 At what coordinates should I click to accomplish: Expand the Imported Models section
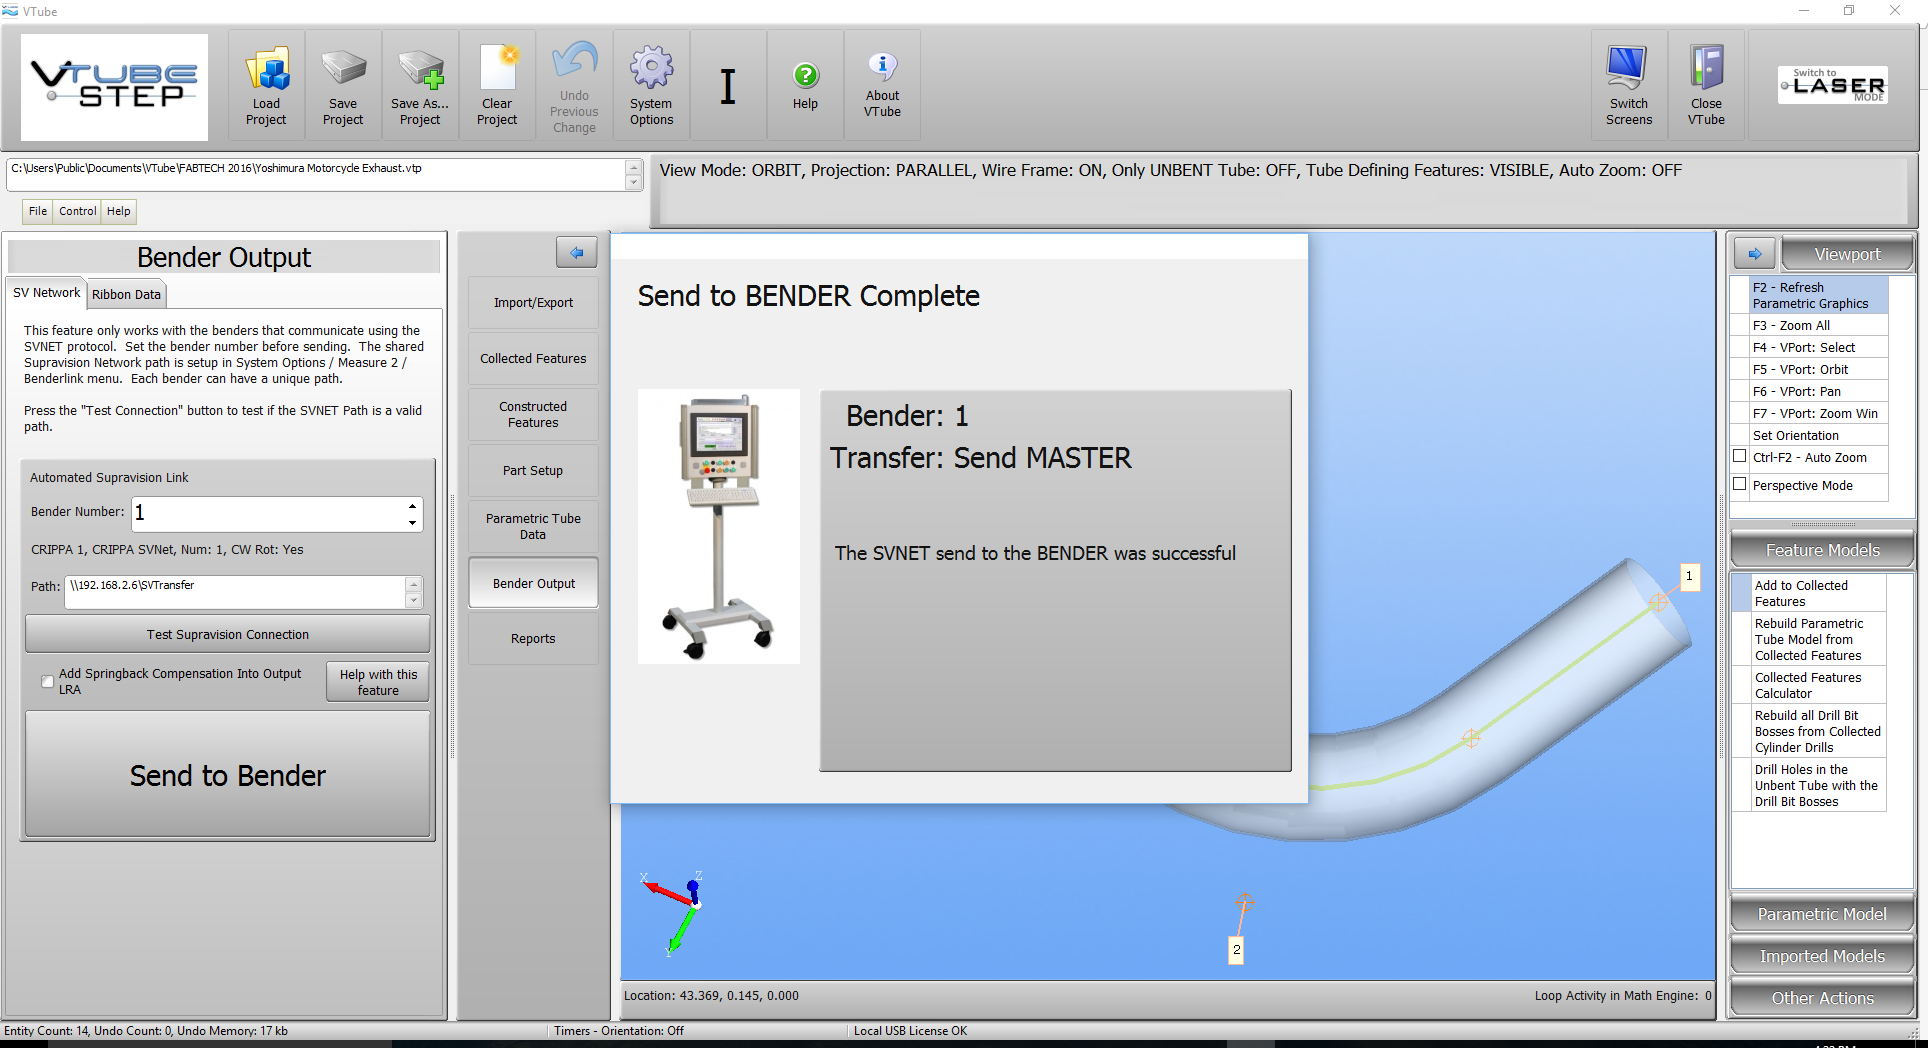[x=1822, y=956]
